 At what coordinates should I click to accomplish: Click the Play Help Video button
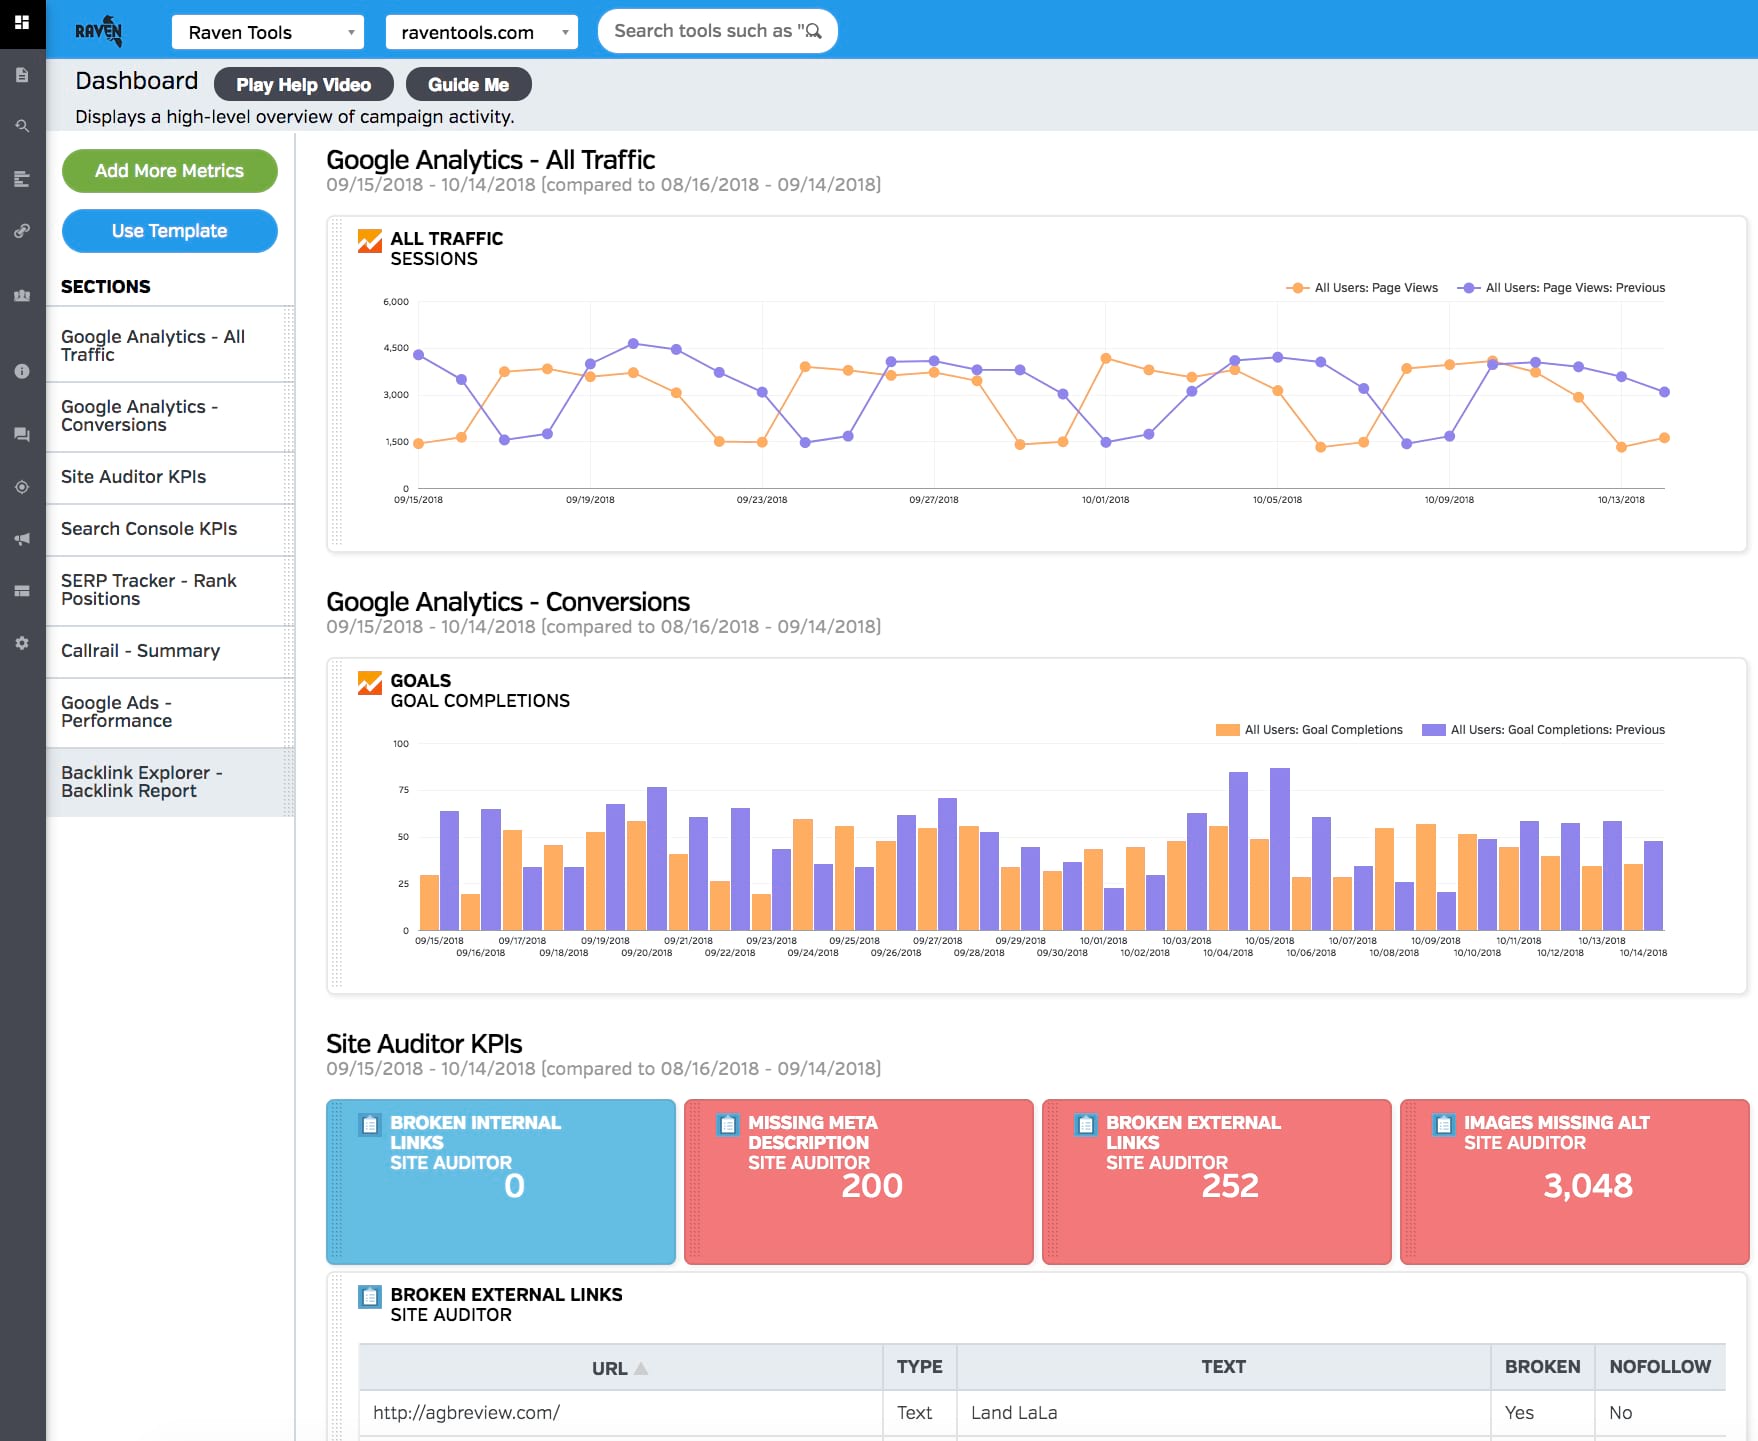[x=303, y=84]
